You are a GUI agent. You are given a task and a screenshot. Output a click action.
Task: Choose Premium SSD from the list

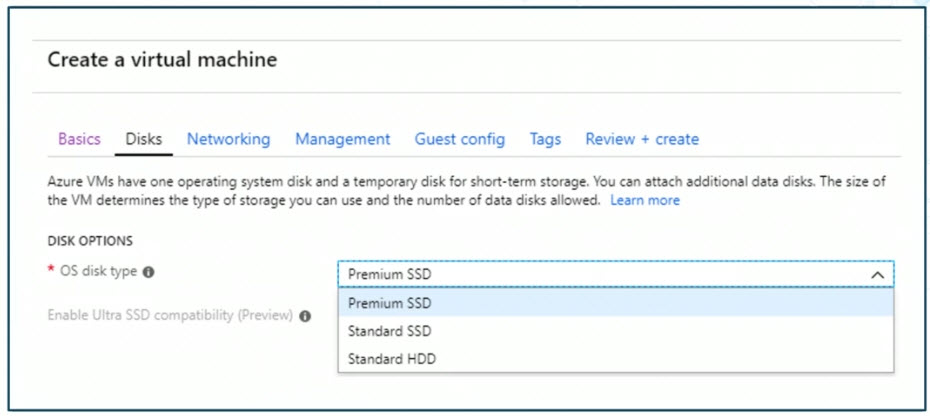tap(616, 303)
